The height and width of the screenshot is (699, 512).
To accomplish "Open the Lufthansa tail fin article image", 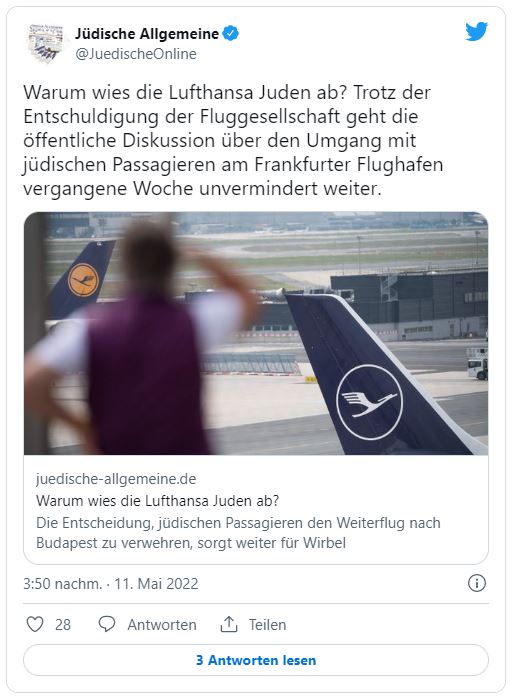I will pos(256,333).
